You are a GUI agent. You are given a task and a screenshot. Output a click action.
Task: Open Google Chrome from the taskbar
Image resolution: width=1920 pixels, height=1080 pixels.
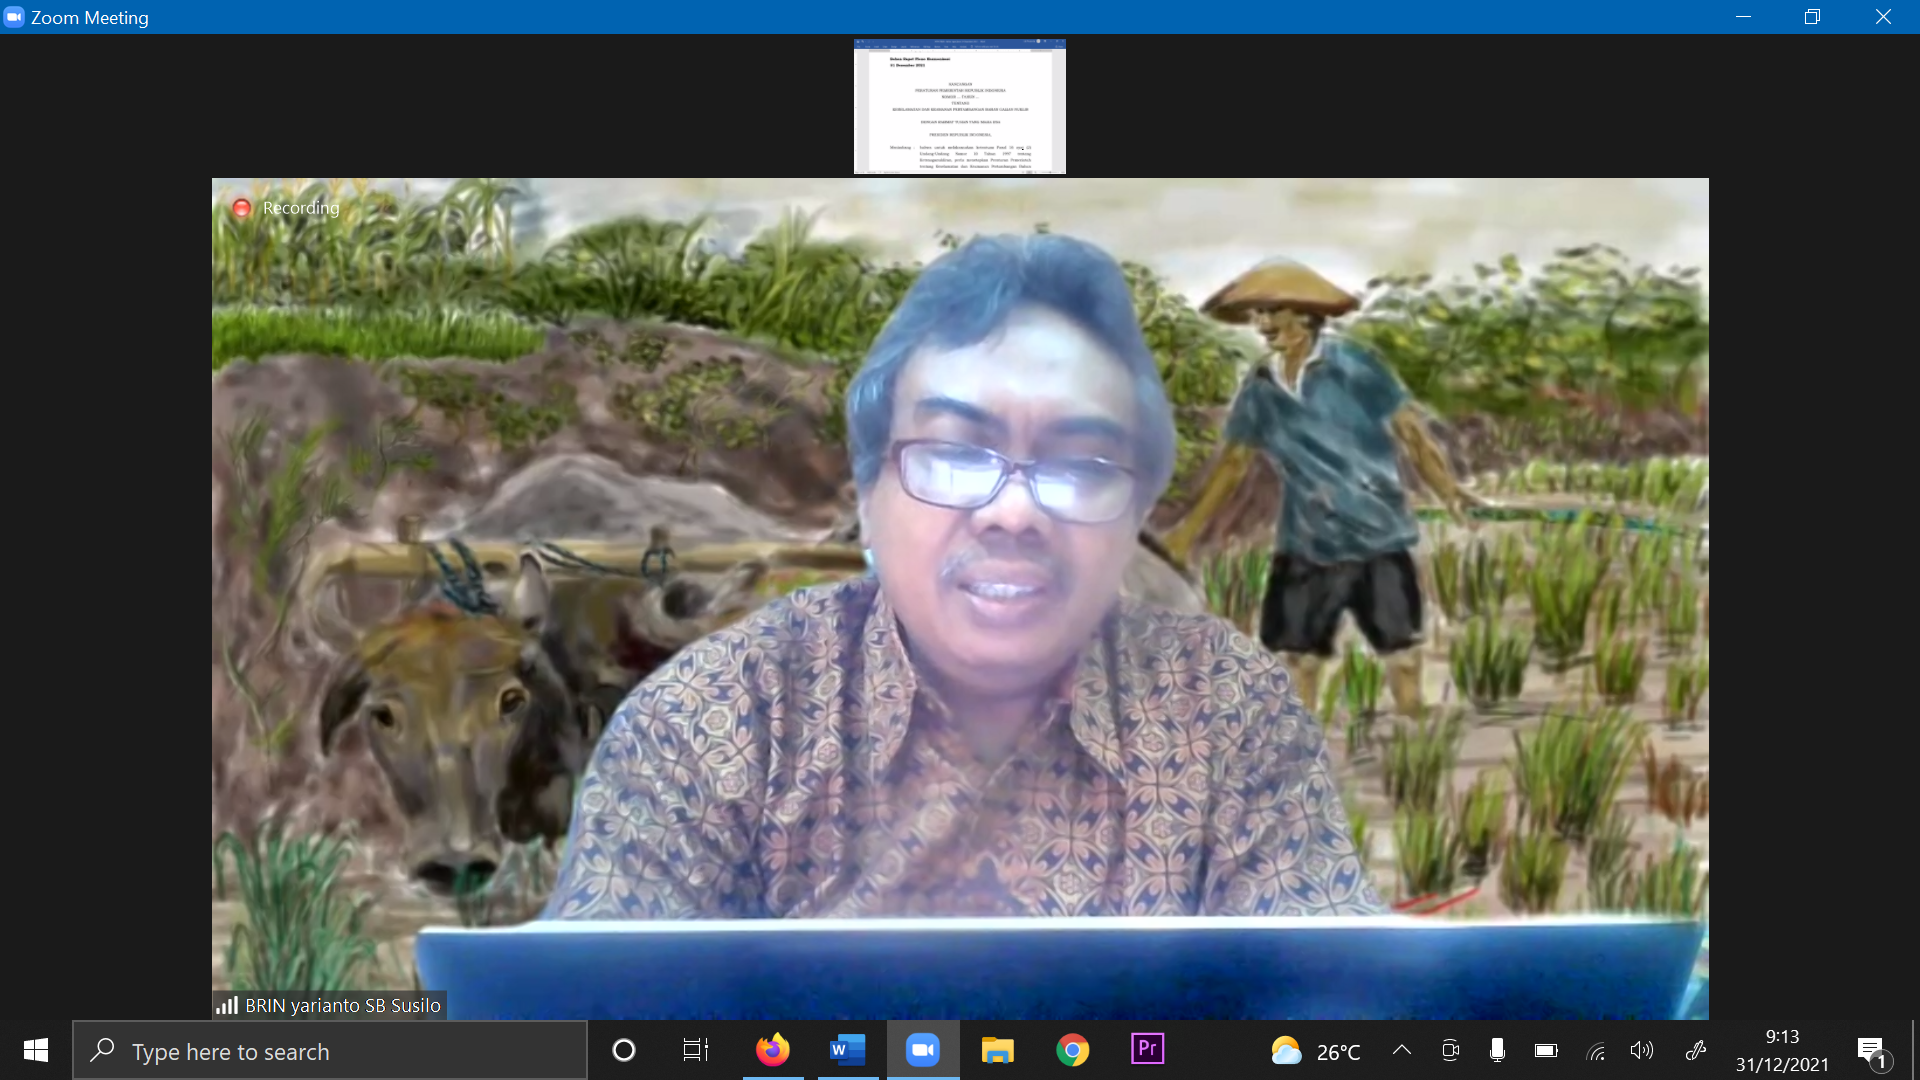click(1072, 1050)
